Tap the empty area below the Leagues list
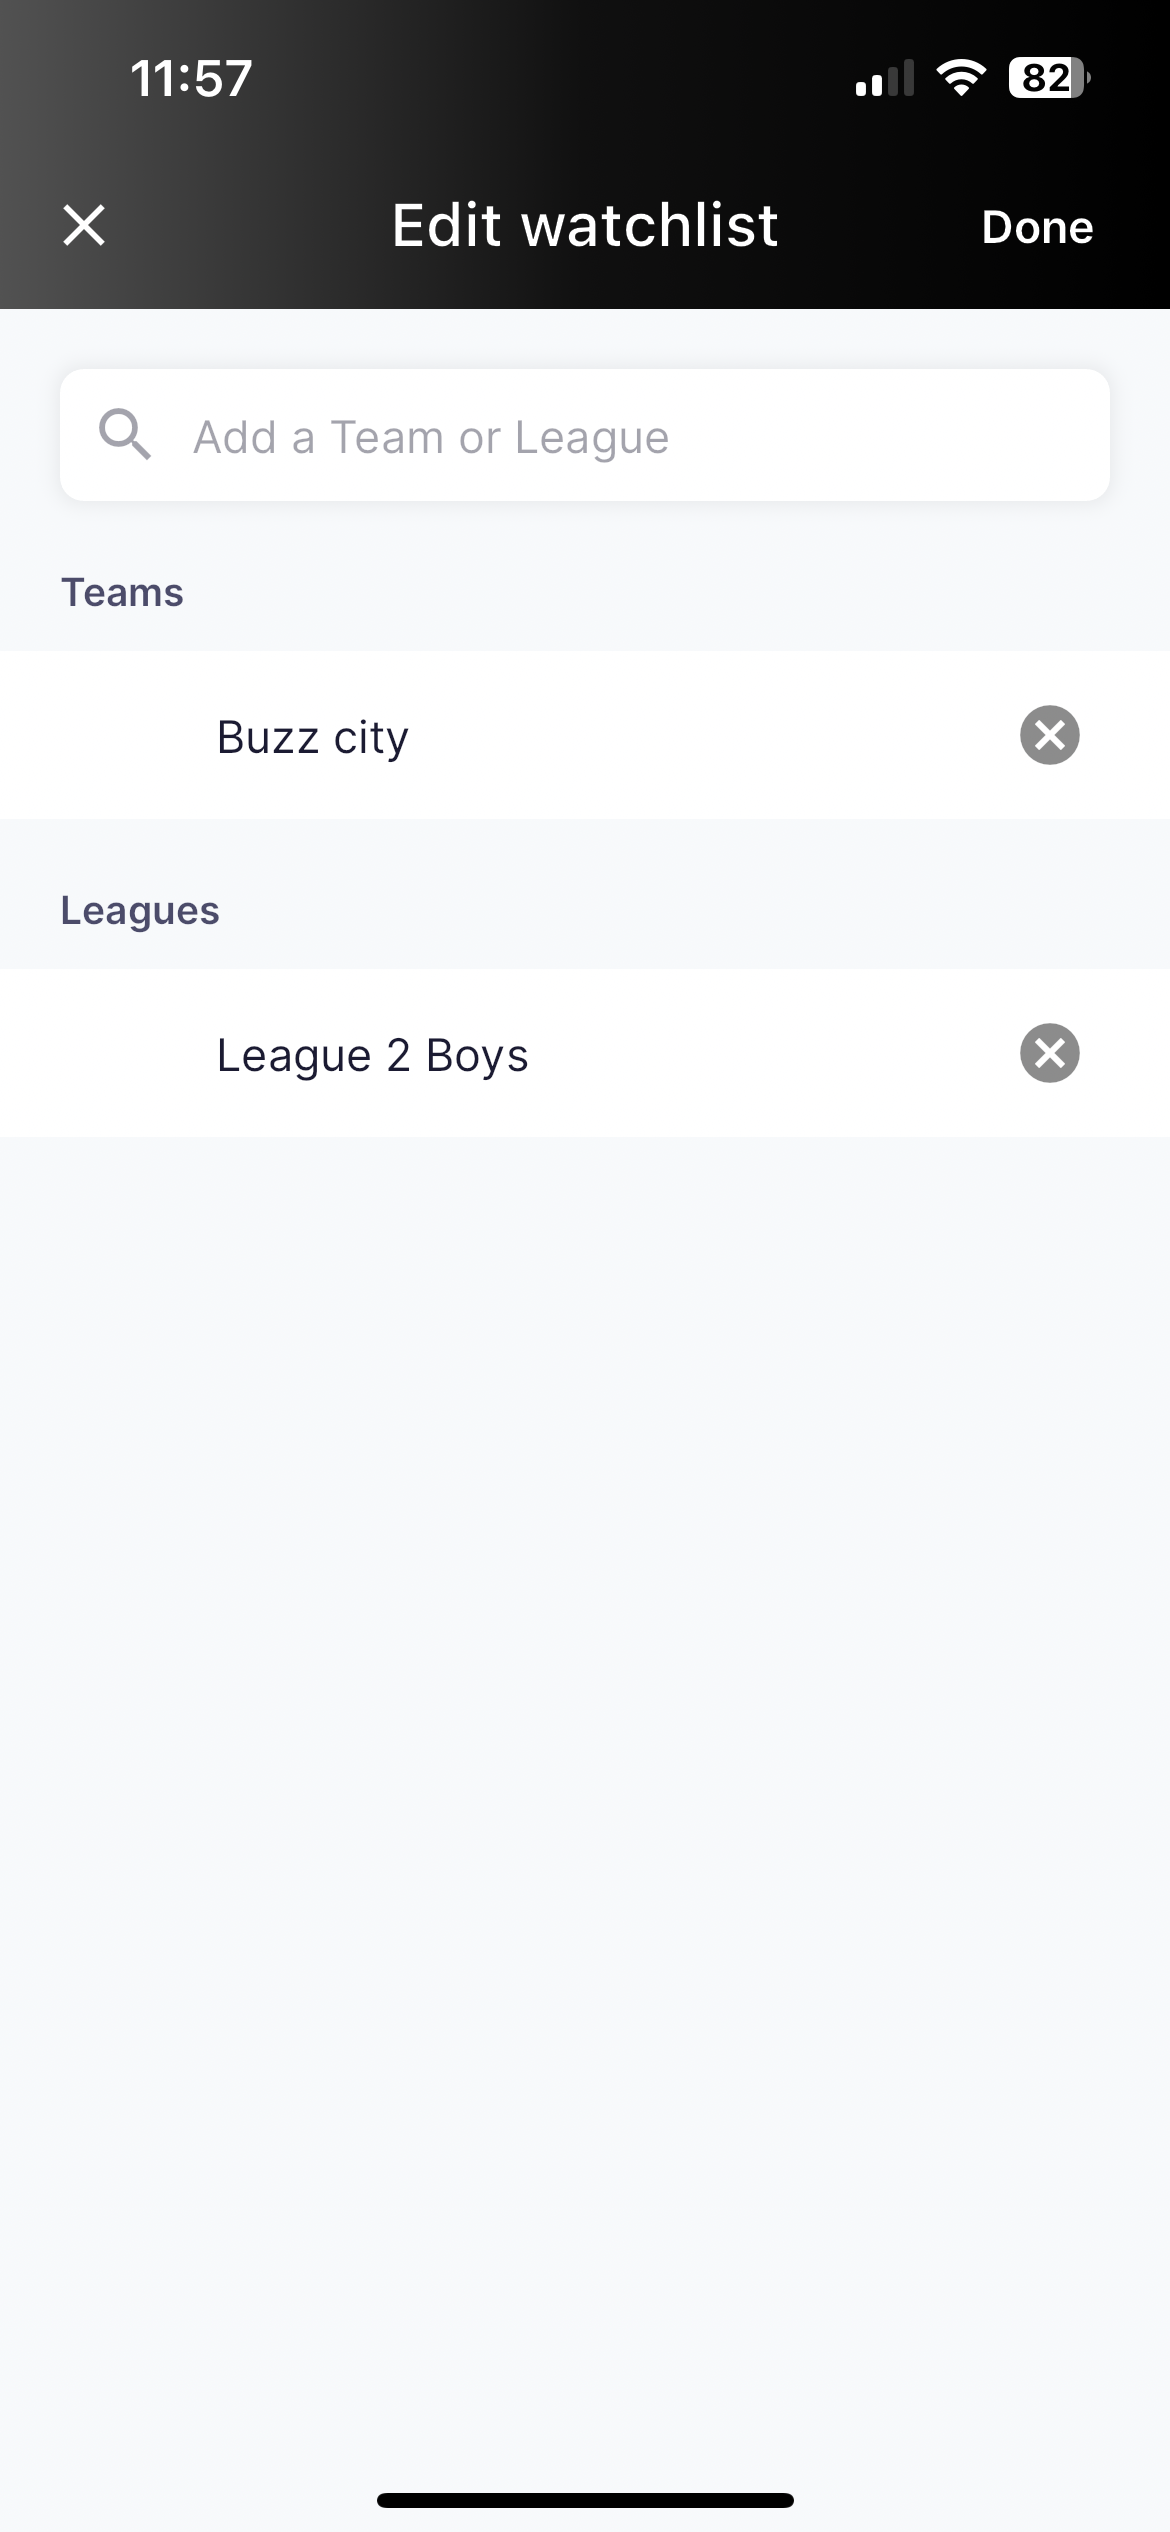This screenshot has width=1170, height=2532. pyautogui.click(x=585, y=1800)
